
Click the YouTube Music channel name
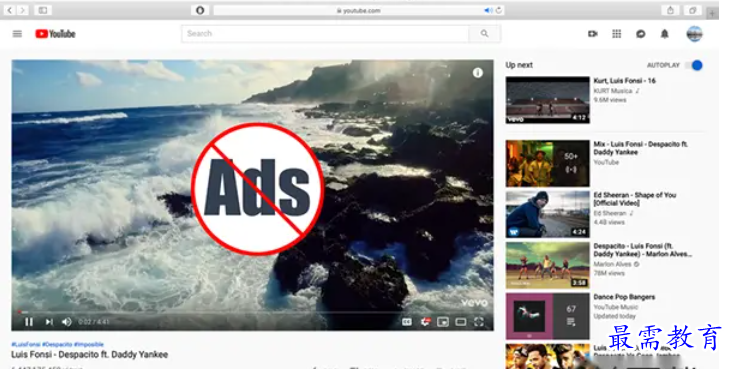[615, 307]
